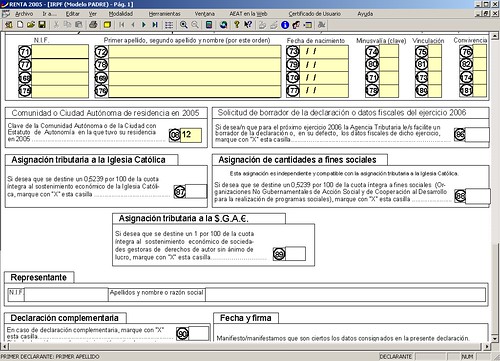Click the greyed icon right of context help
Image resolution: width=500 pixels, height=361 pixels.
coord(263,25)
